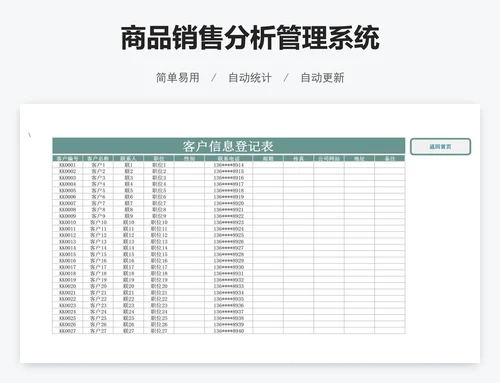Click the 自动更新 subtitle text
Image resolution: width=500 pixels, height=383 pixels.
[322, 78]
